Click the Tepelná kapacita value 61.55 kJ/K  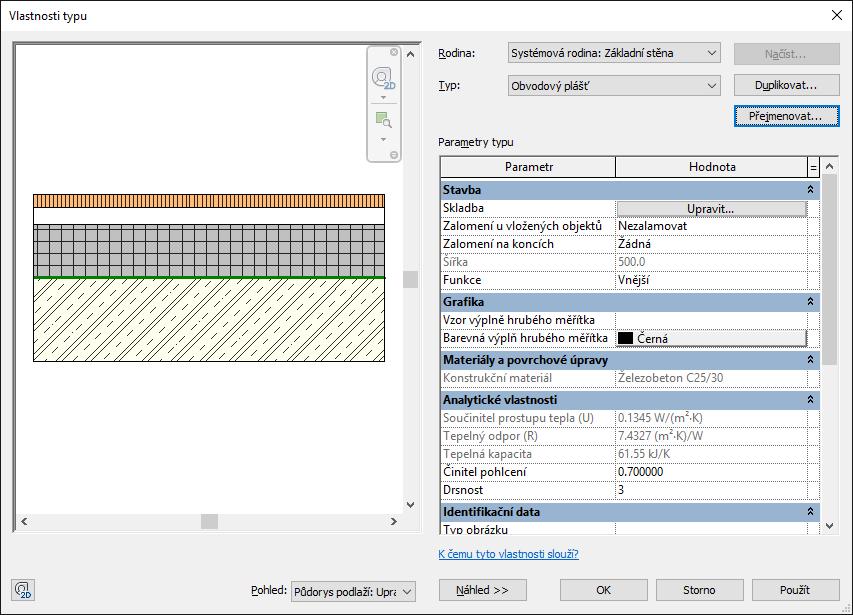point(711,454)
